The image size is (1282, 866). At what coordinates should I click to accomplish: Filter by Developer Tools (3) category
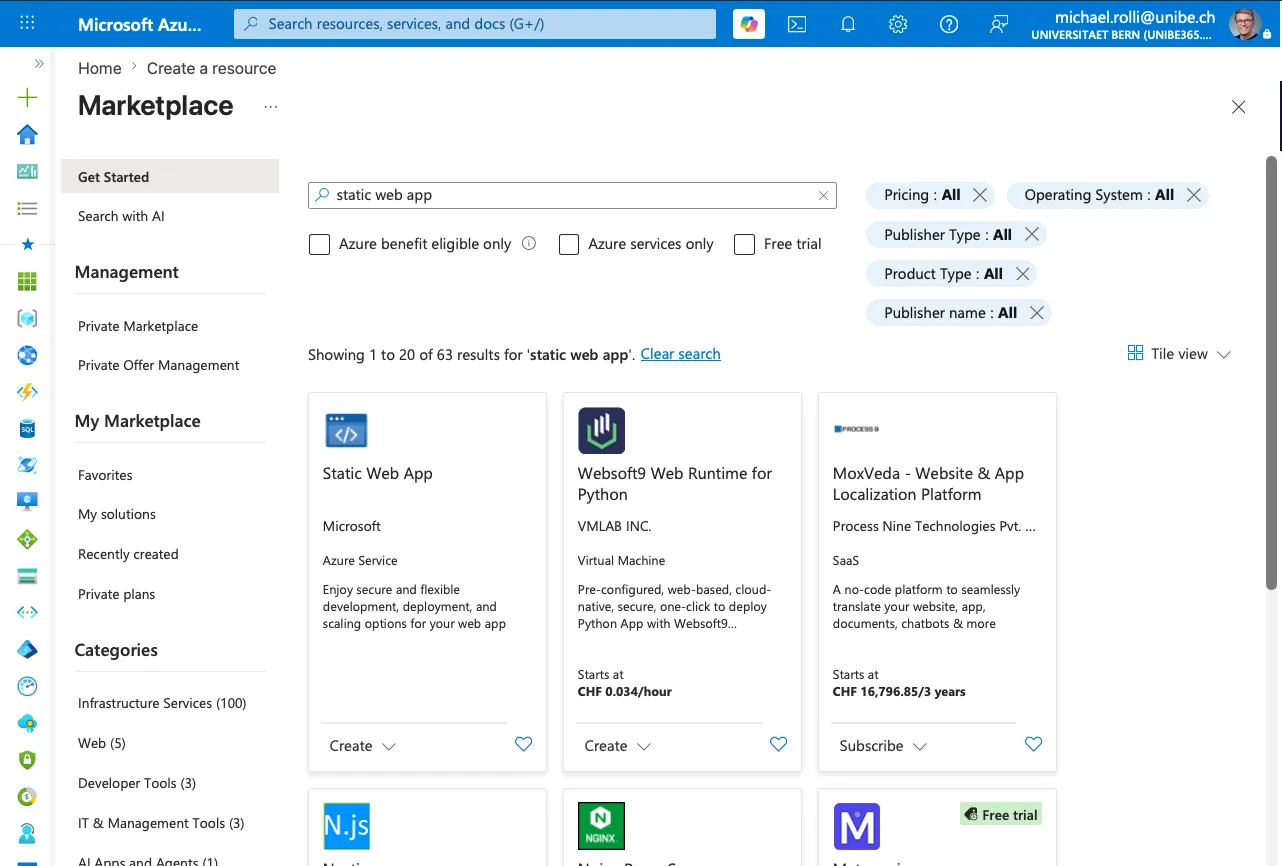pos(137,783)
